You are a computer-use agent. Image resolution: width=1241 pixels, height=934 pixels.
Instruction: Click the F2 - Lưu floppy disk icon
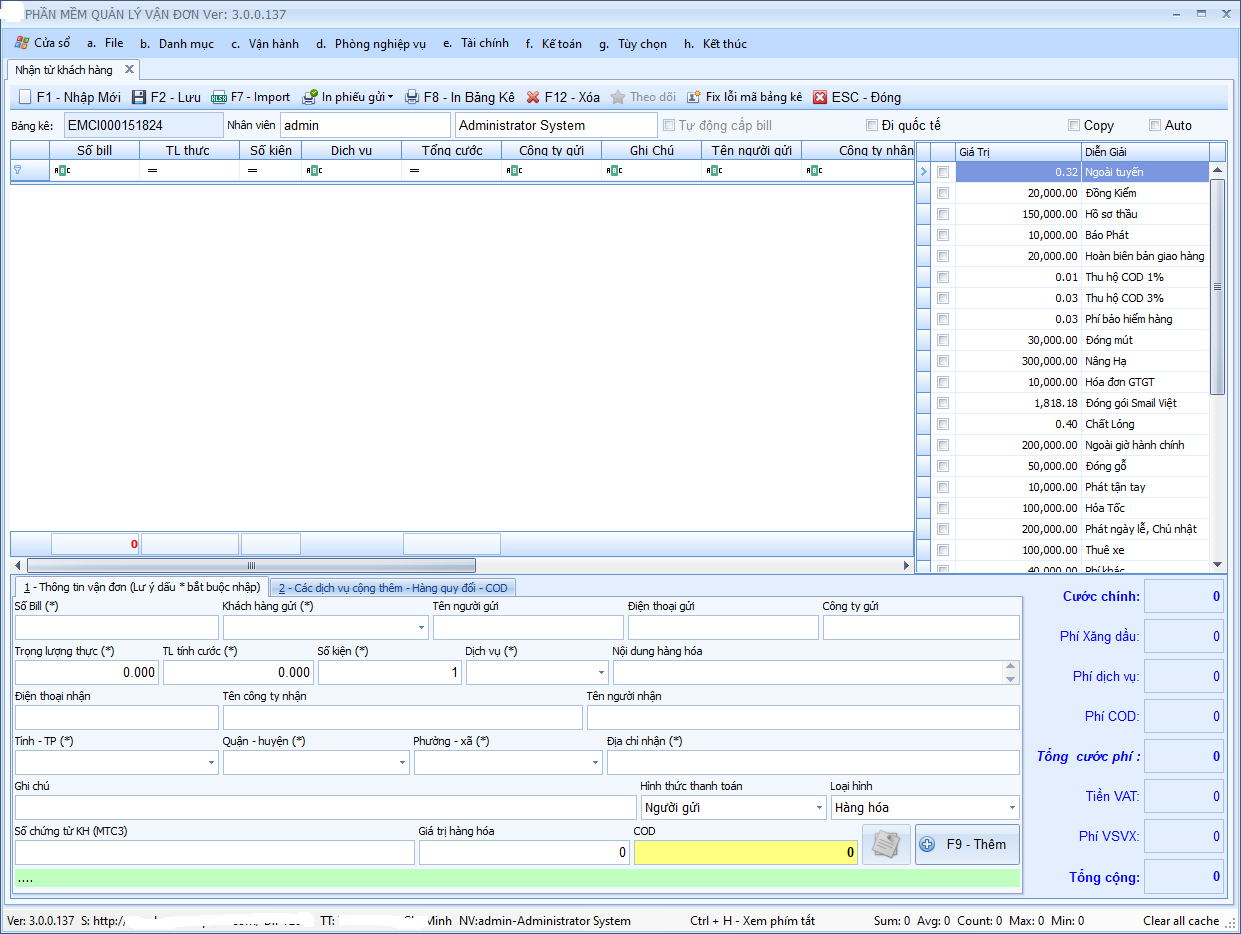[139, 97]
